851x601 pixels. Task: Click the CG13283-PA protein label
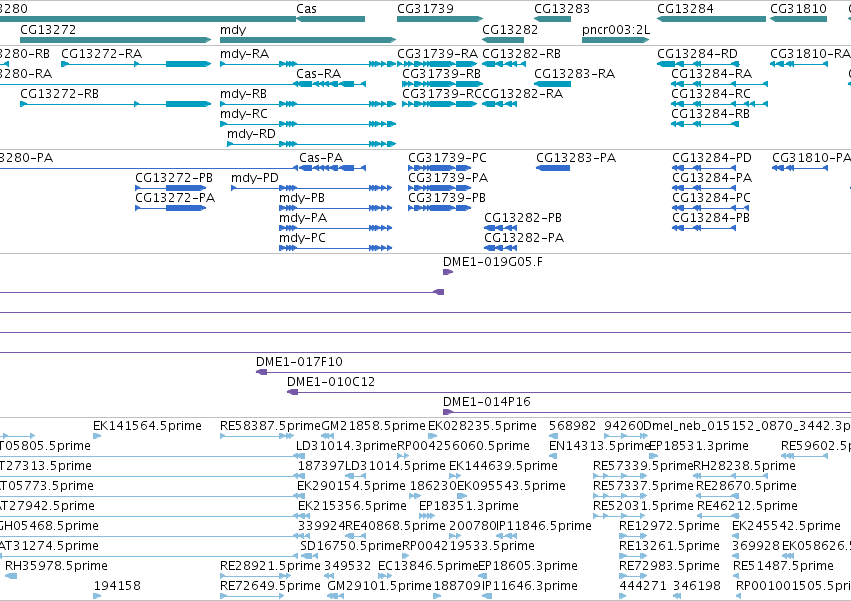(576, 158)
